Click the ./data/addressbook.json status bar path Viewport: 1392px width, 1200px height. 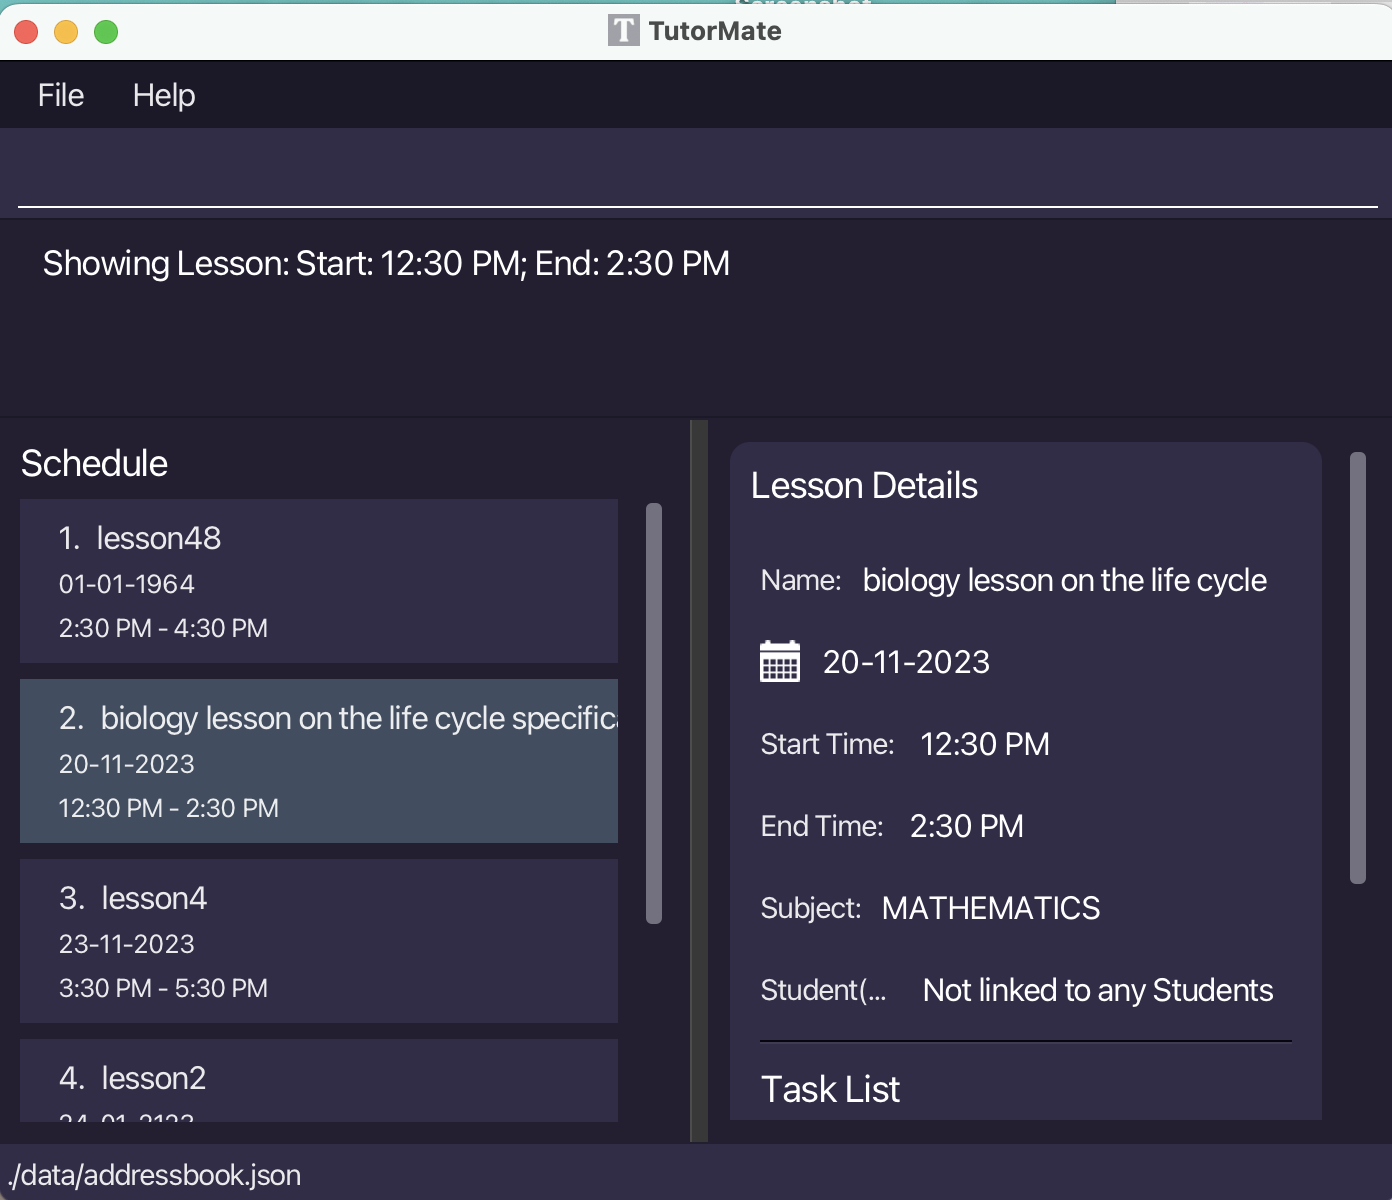pos(154,1175)
